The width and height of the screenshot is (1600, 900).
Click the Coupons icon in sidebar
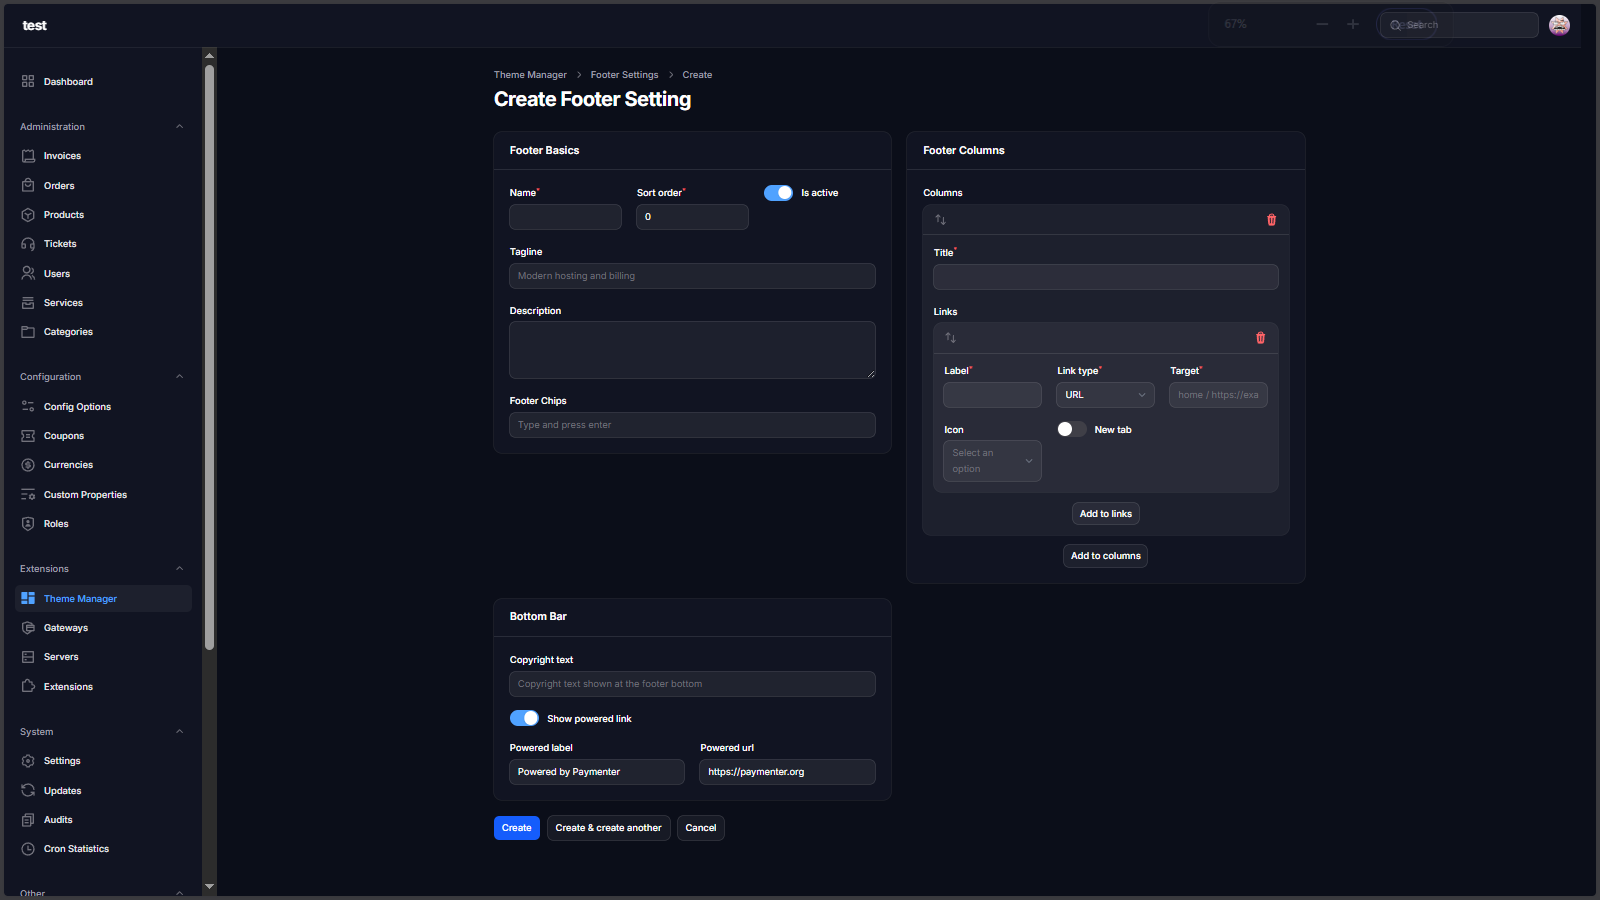[28, 436]
